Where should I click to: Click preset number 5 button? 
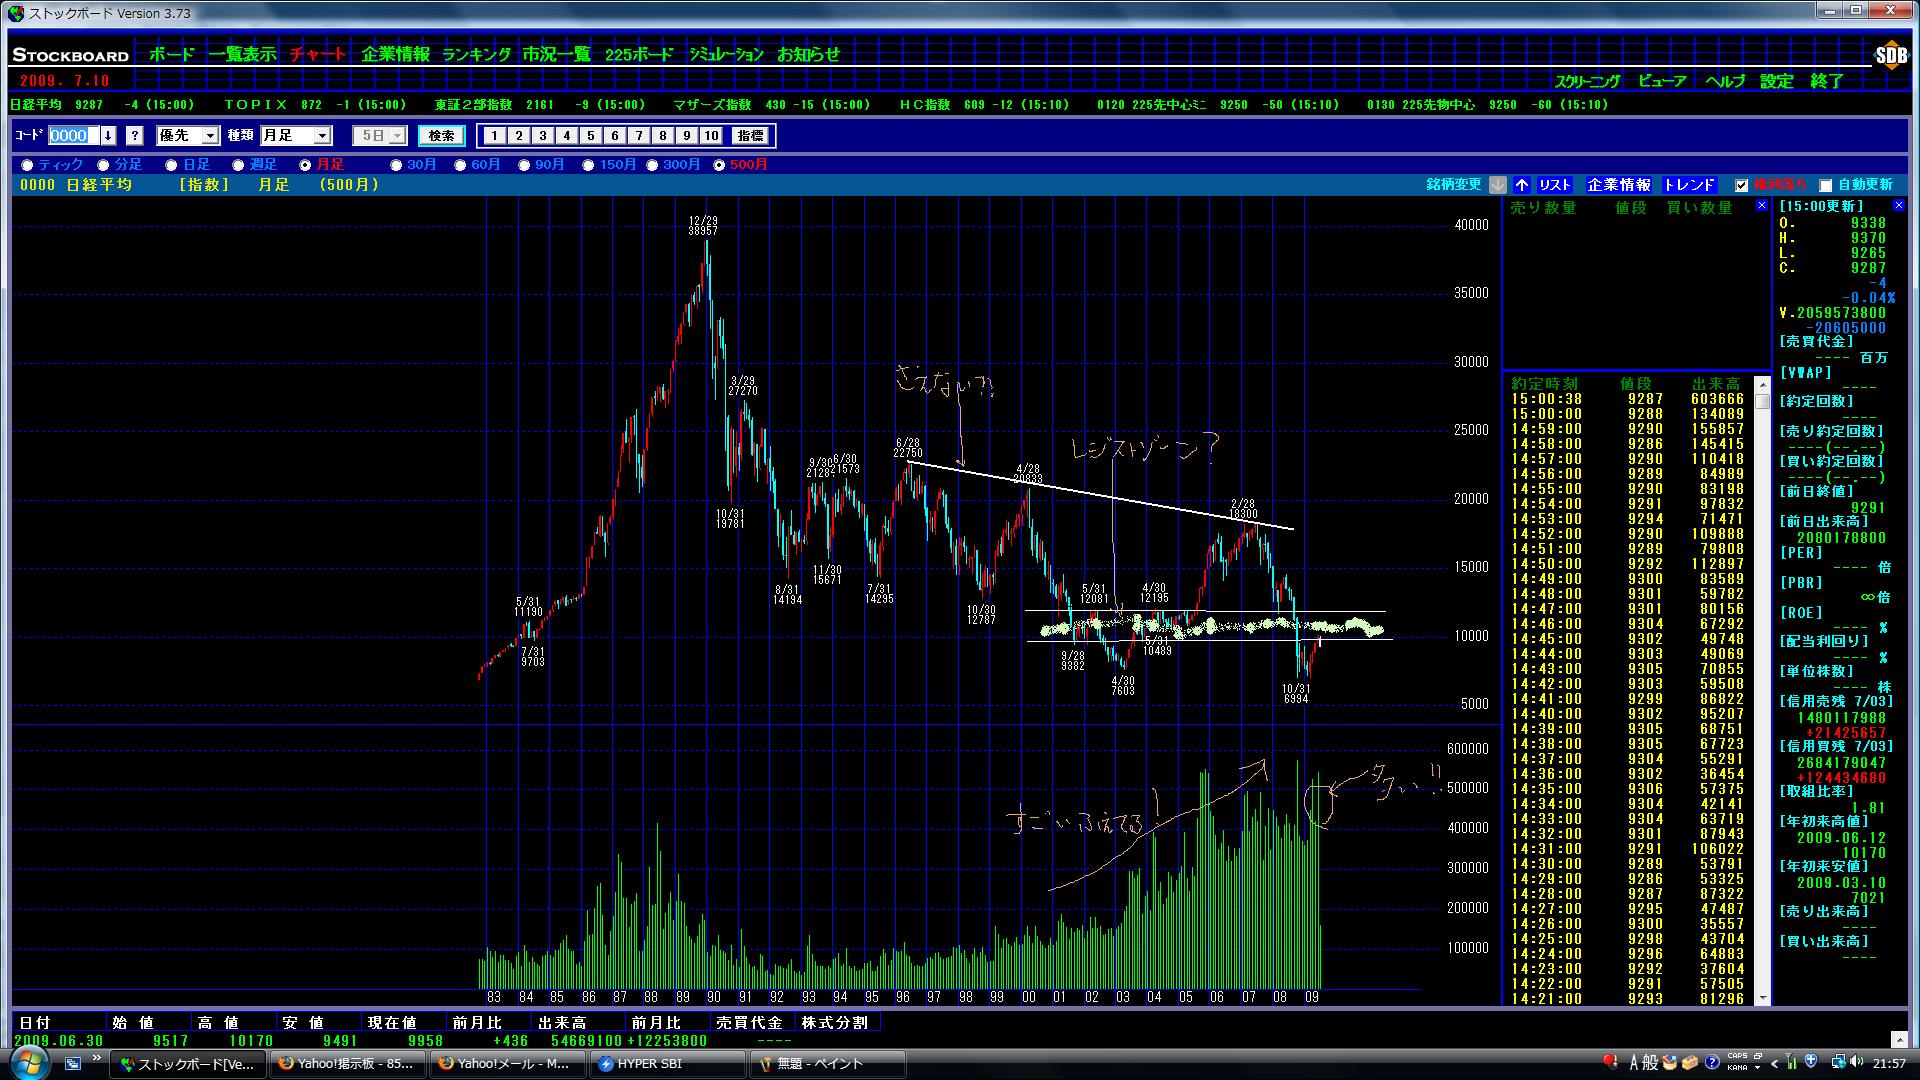click(x=591, y=136)
